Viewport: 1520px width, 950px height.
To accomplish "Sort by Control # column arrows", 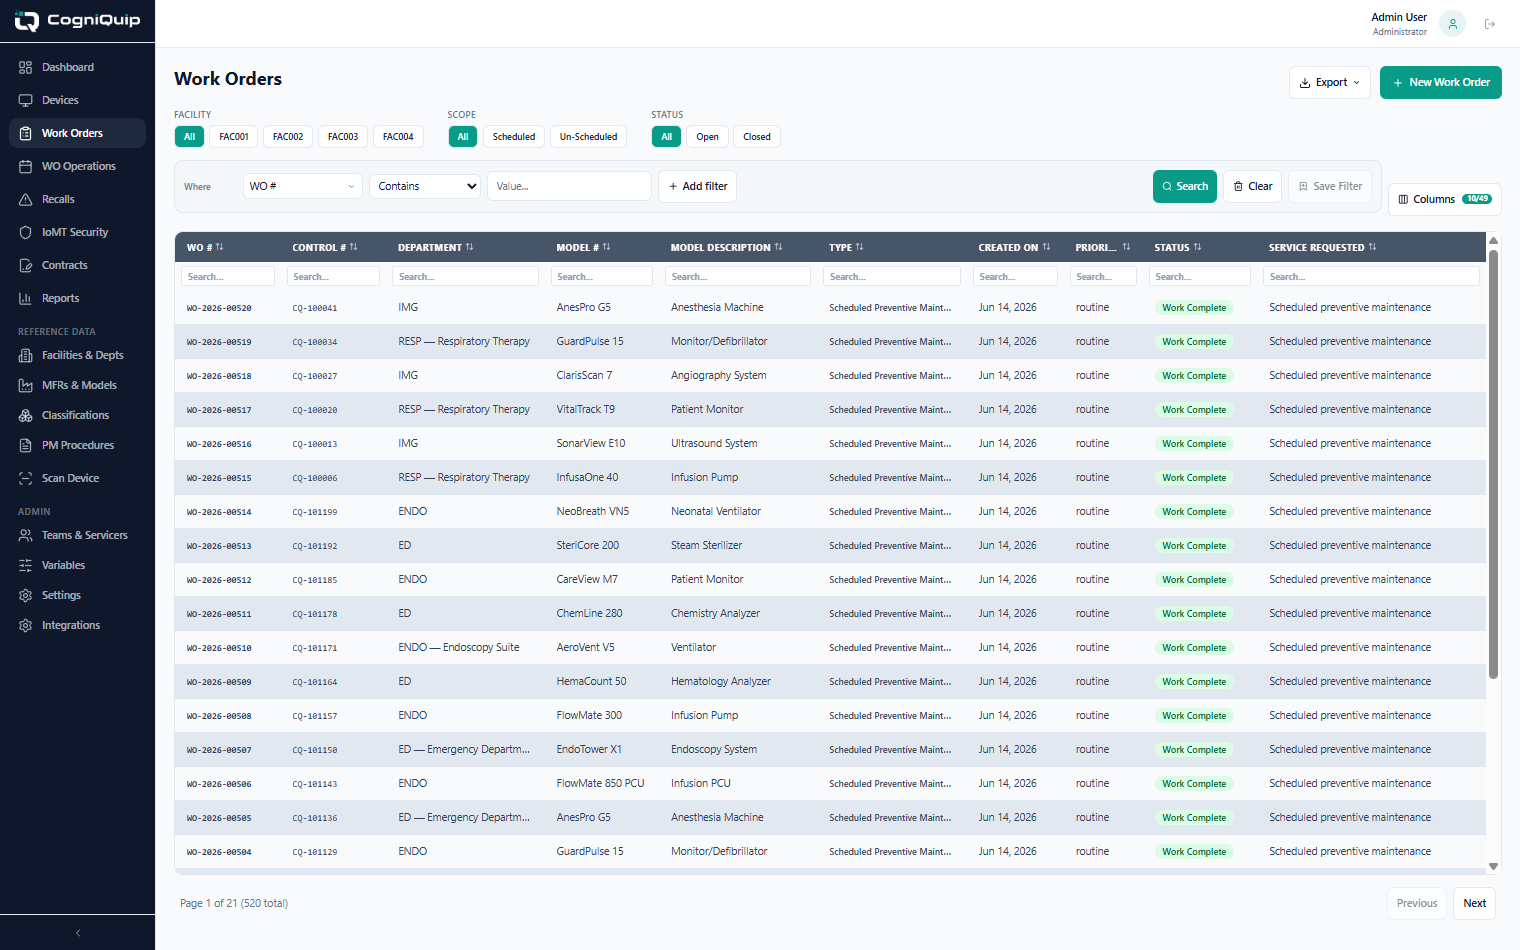I will click(353, 247).
